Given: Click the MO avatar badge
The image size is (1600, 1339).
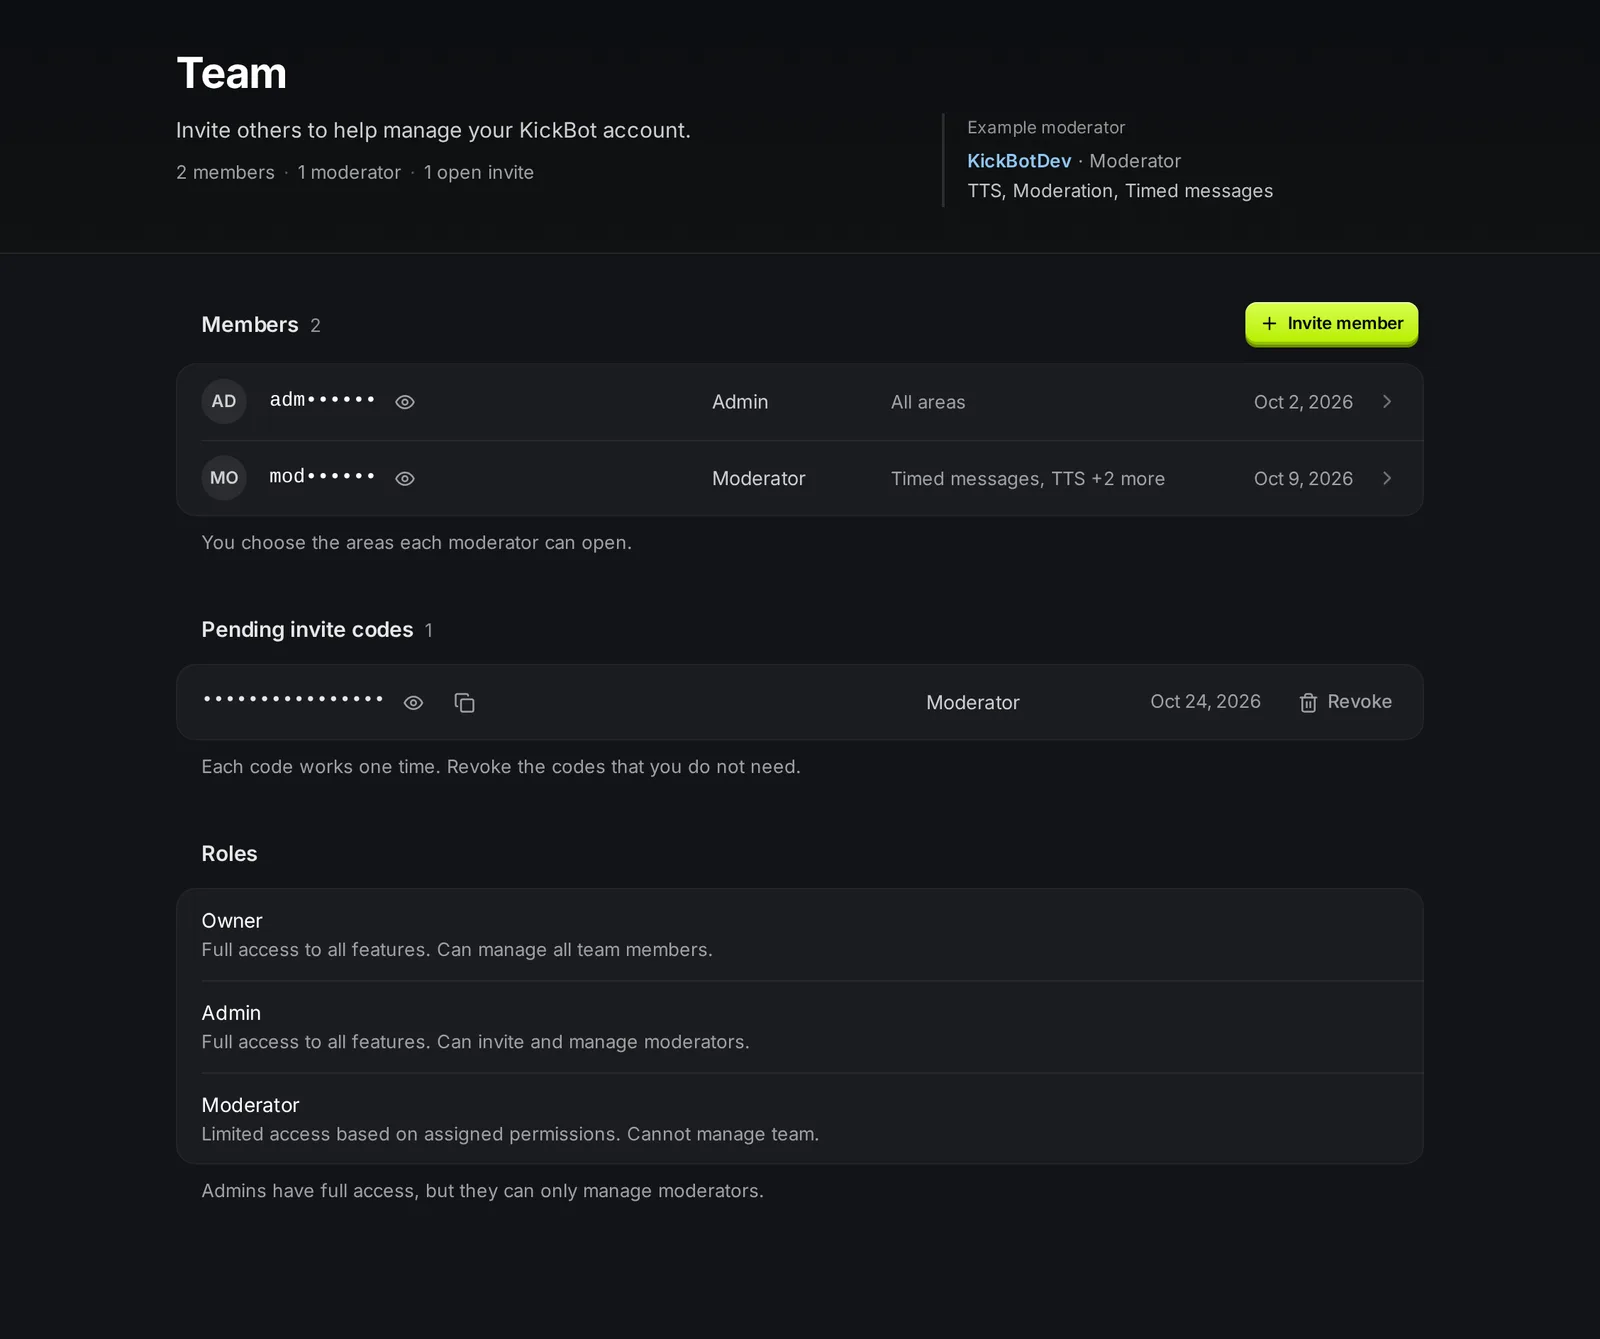Looking at the screenshot, I should point(224,478).
